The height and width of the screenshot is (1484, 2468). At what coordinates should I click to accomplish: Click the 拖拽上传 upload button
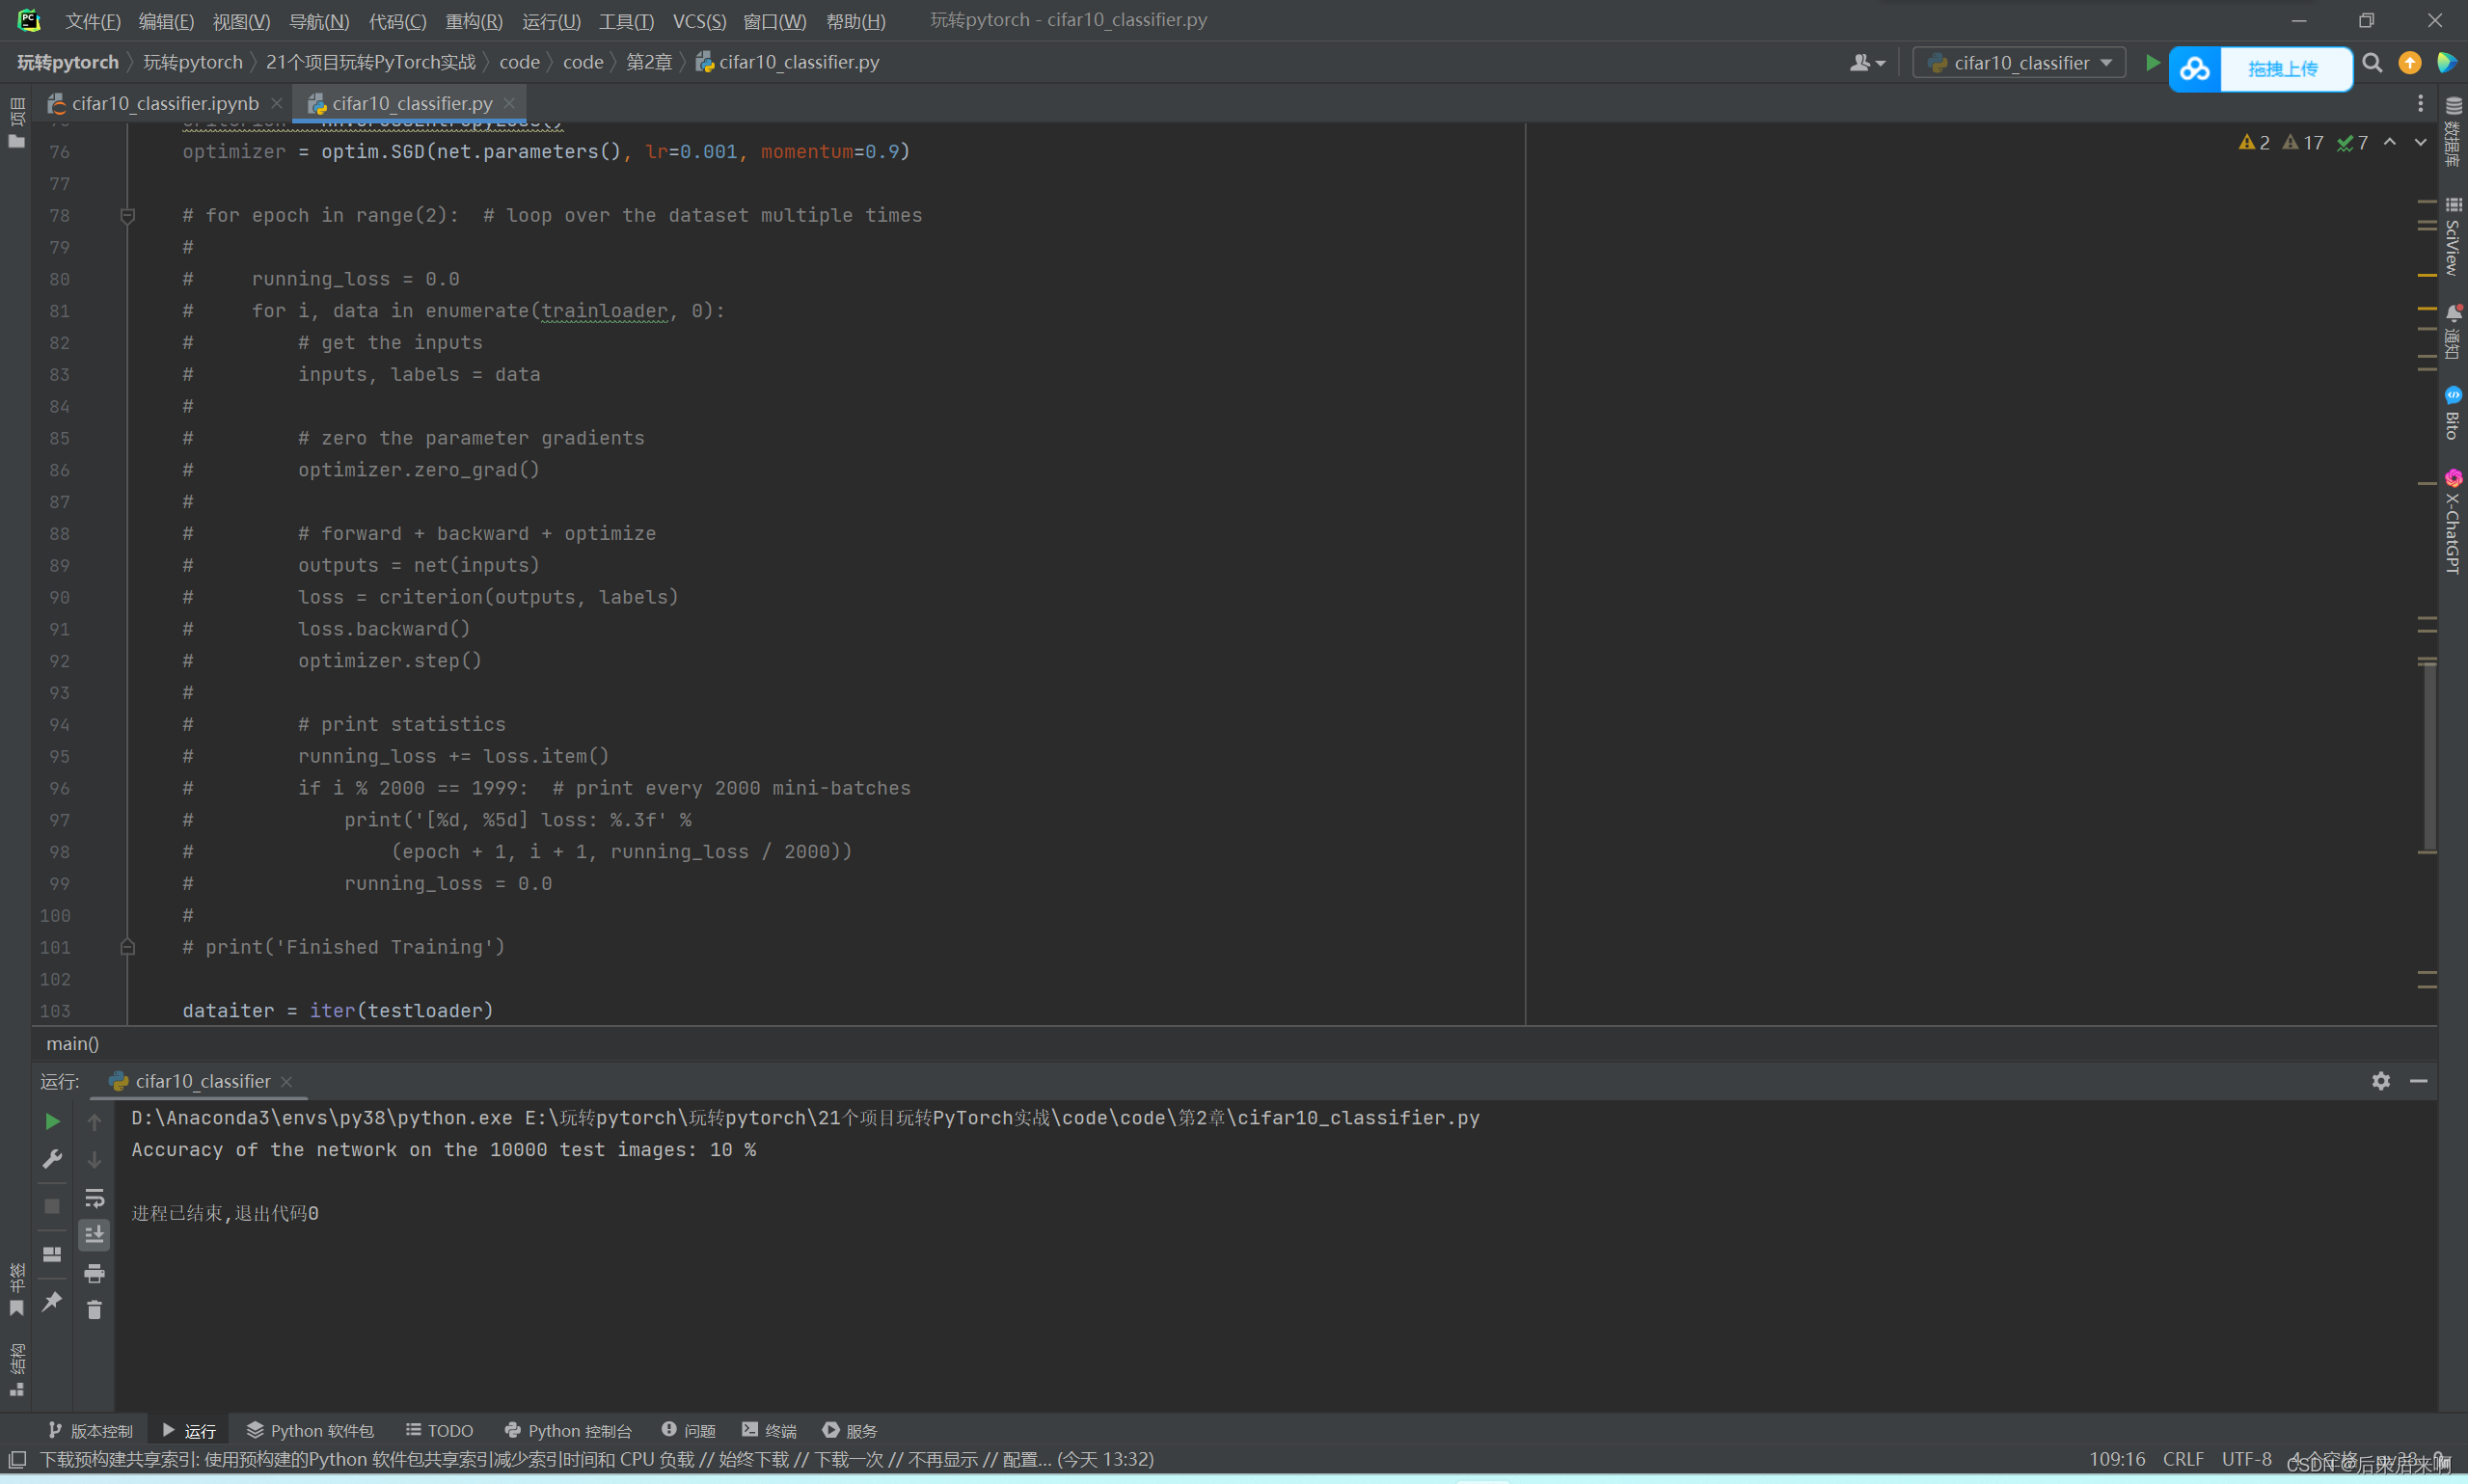click(x=2282, y=69)
